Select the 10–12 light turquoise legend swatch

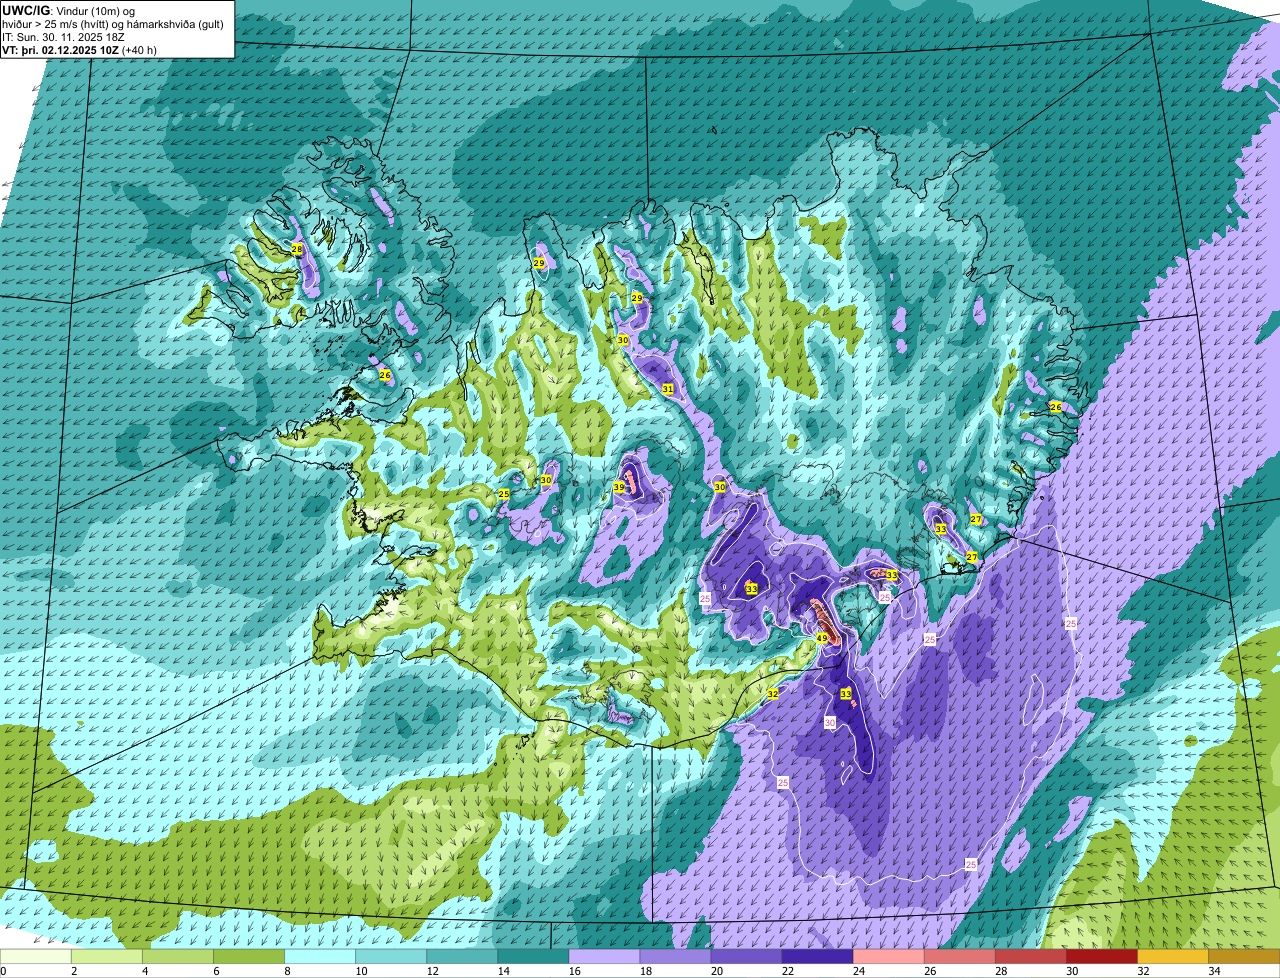pos(391,957)
